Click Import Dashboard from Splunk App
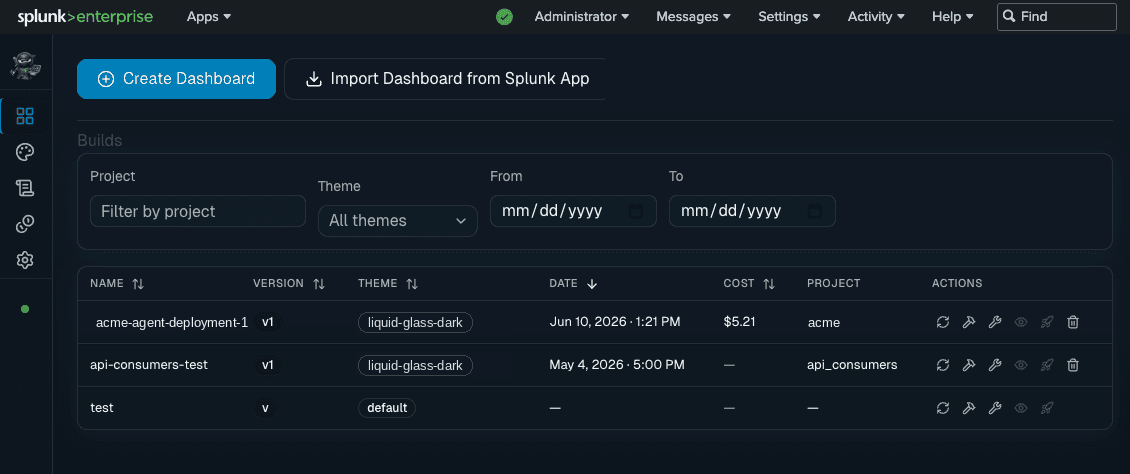1130x474 pixels. (x=445, y=79)
